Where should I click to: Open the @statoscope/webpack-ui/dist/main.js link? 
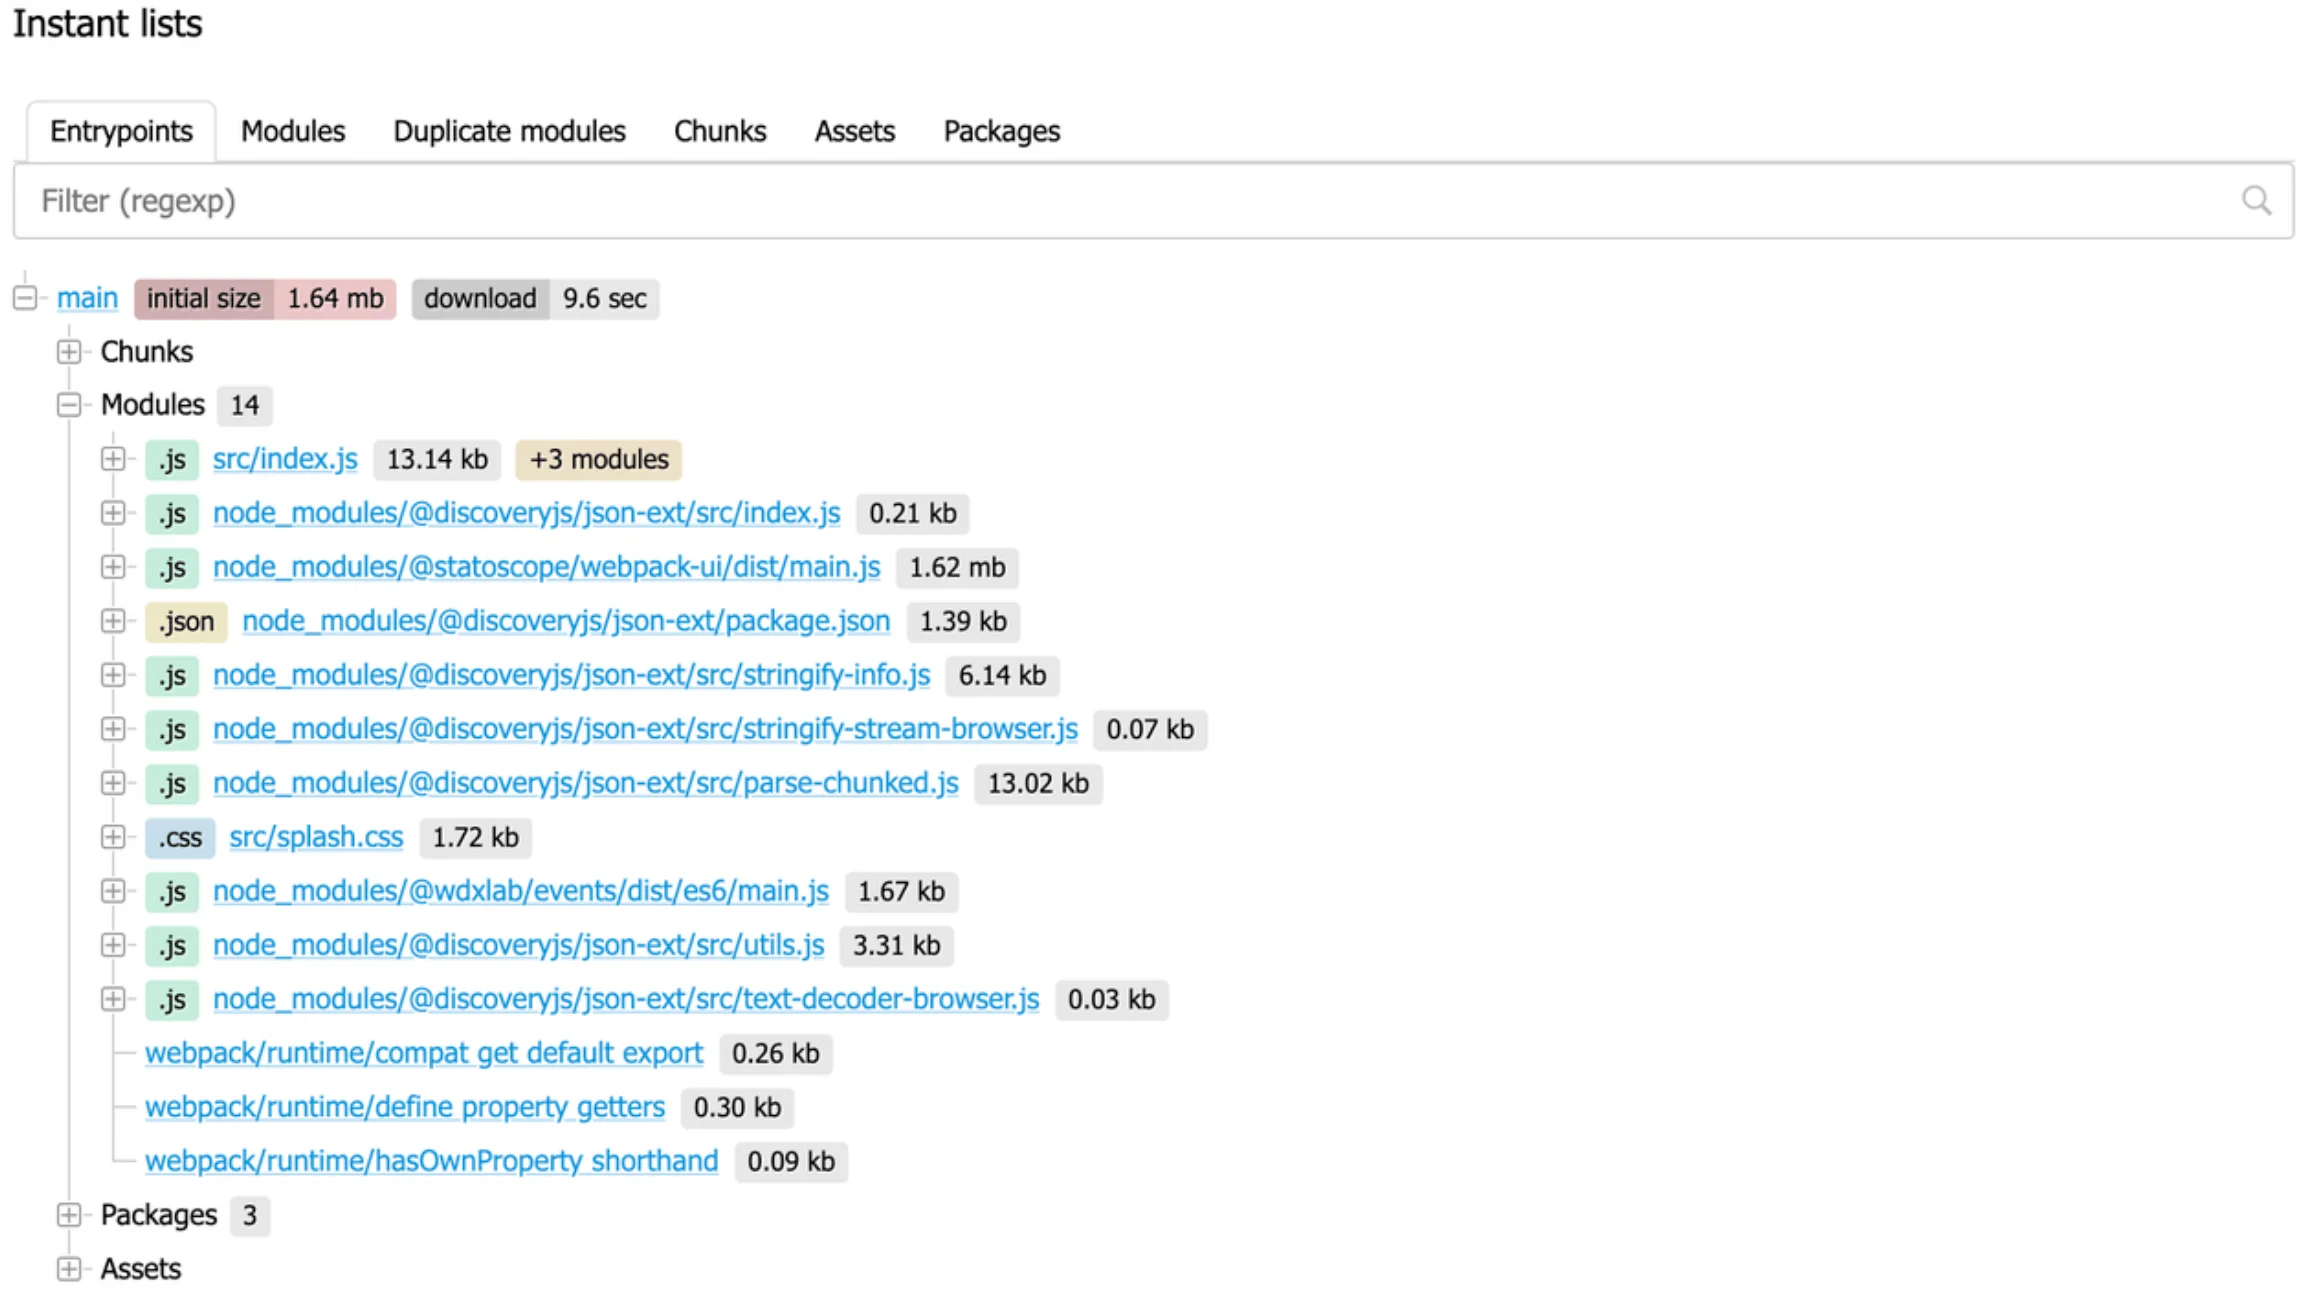pos(547,567)
